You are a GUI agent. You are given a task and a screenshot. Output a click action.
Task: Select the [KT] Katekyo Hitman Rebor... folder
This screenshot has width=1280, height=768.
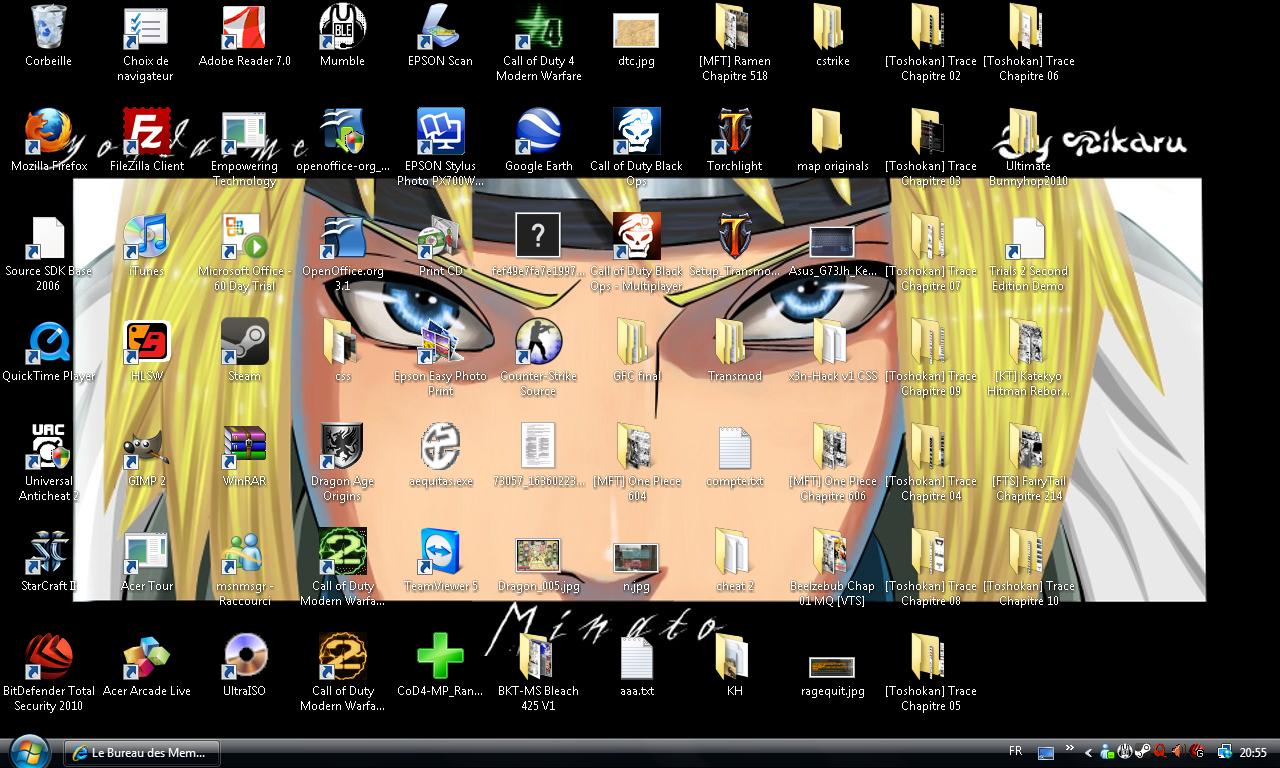(1028, 342)
